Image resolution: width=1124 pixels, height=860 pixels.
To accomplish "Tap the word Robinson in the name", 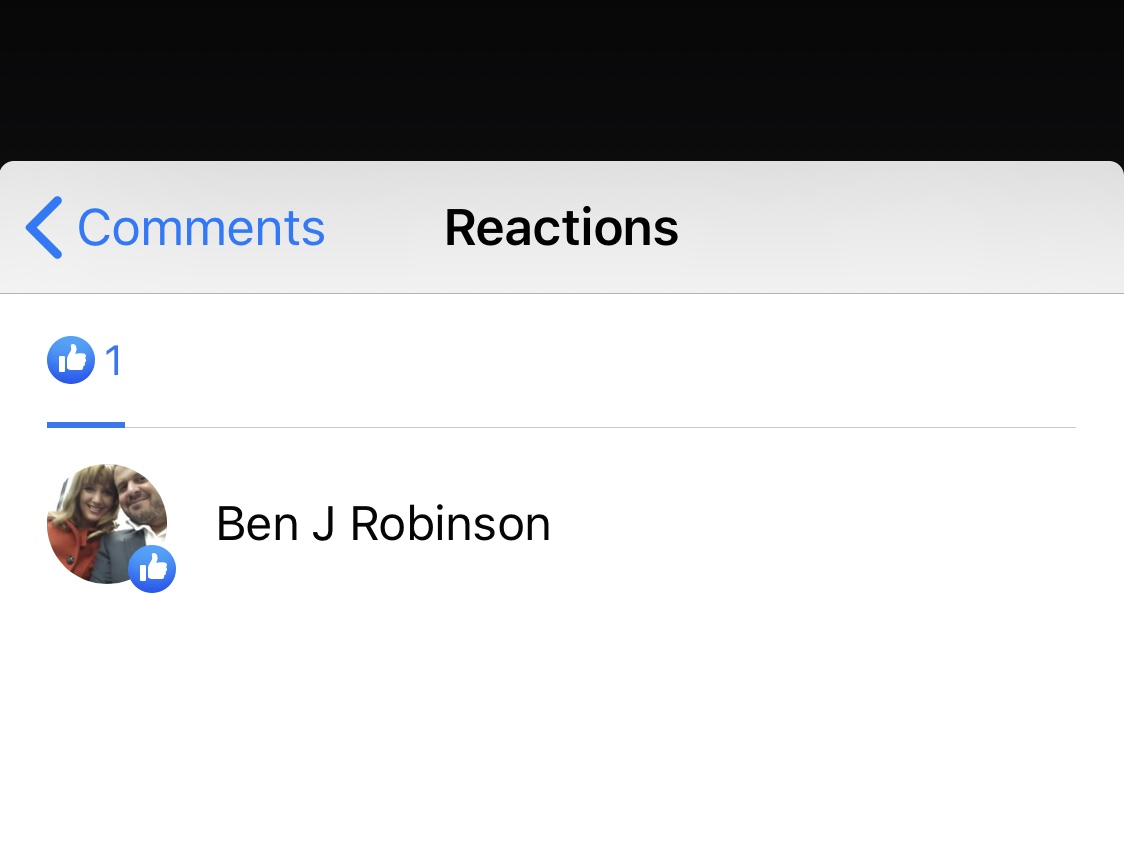I will click(x=450, y=524).
